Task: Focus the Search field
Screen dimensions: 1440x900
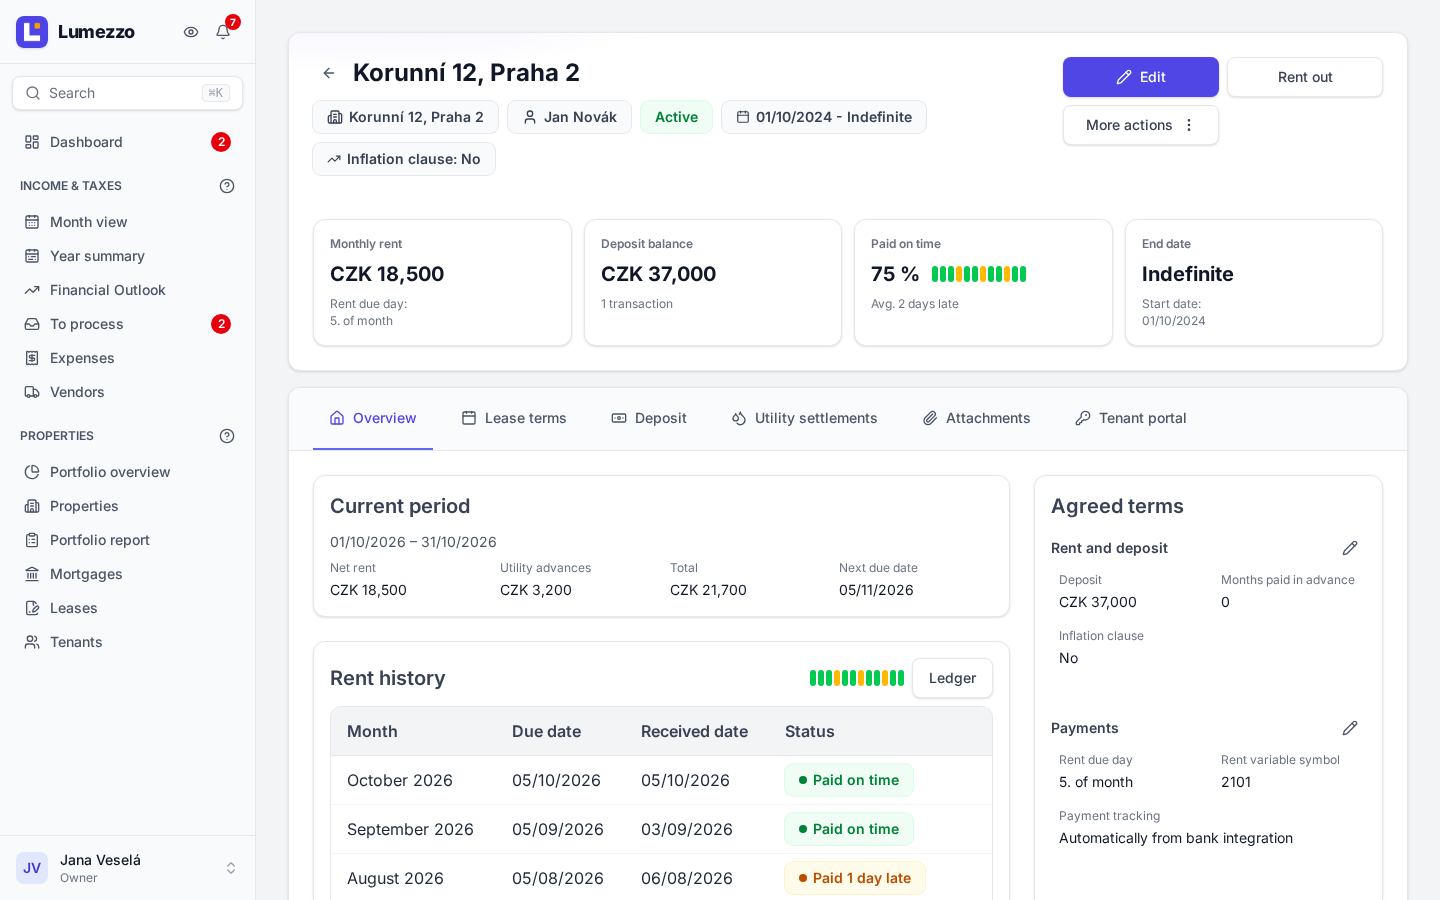Action: (128, 93)
